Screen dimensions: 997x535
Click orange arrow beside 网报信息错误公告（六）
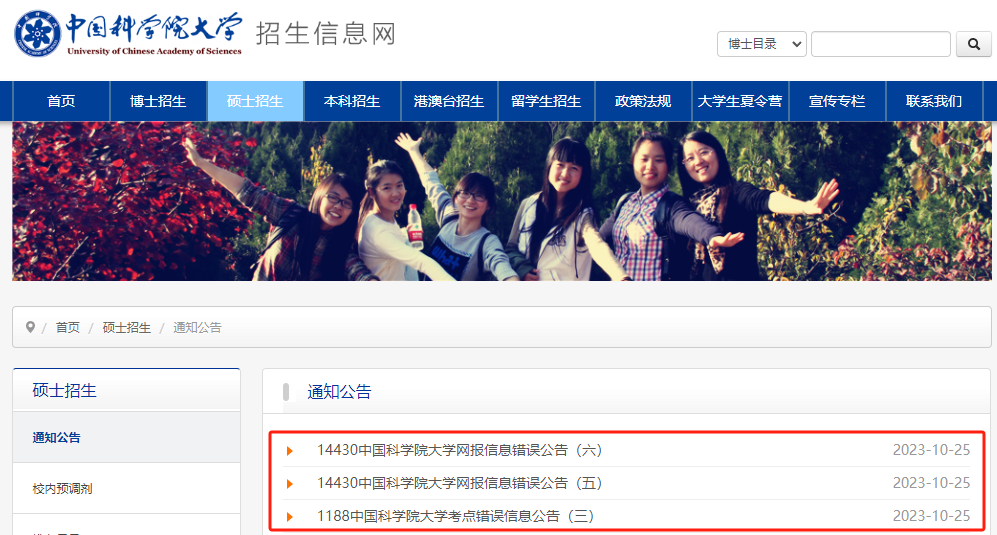tap(289, 451)
